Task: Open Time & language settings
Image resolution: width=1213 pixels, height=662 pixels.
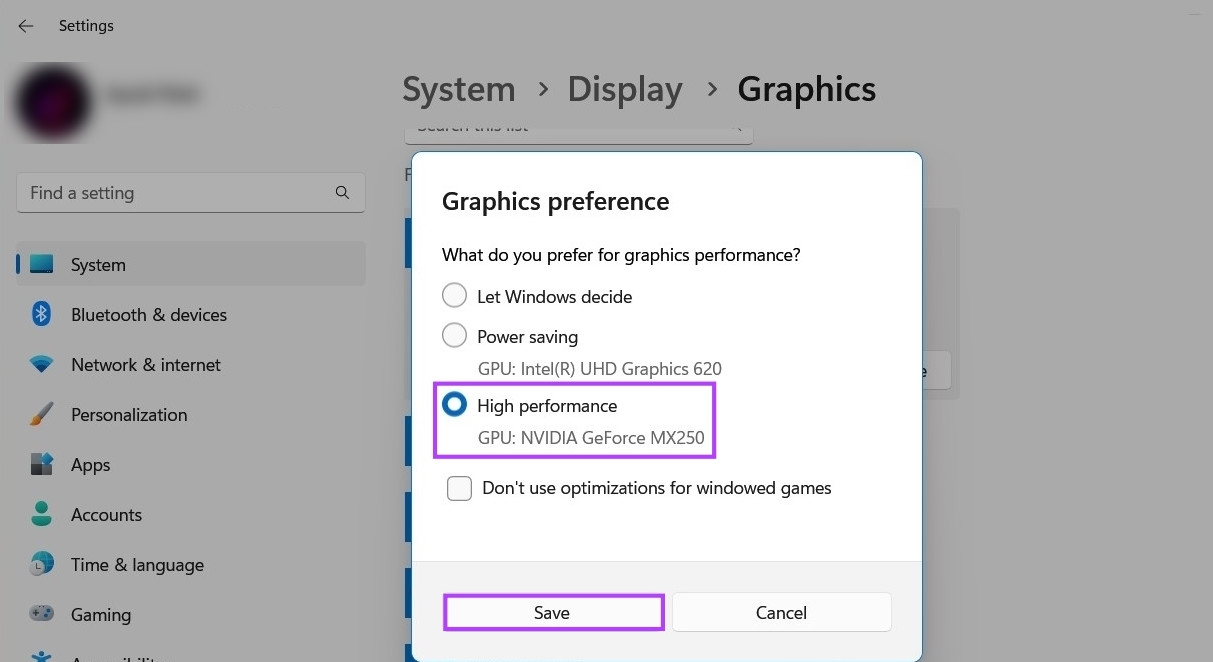Action: click(x=41, y=564)
